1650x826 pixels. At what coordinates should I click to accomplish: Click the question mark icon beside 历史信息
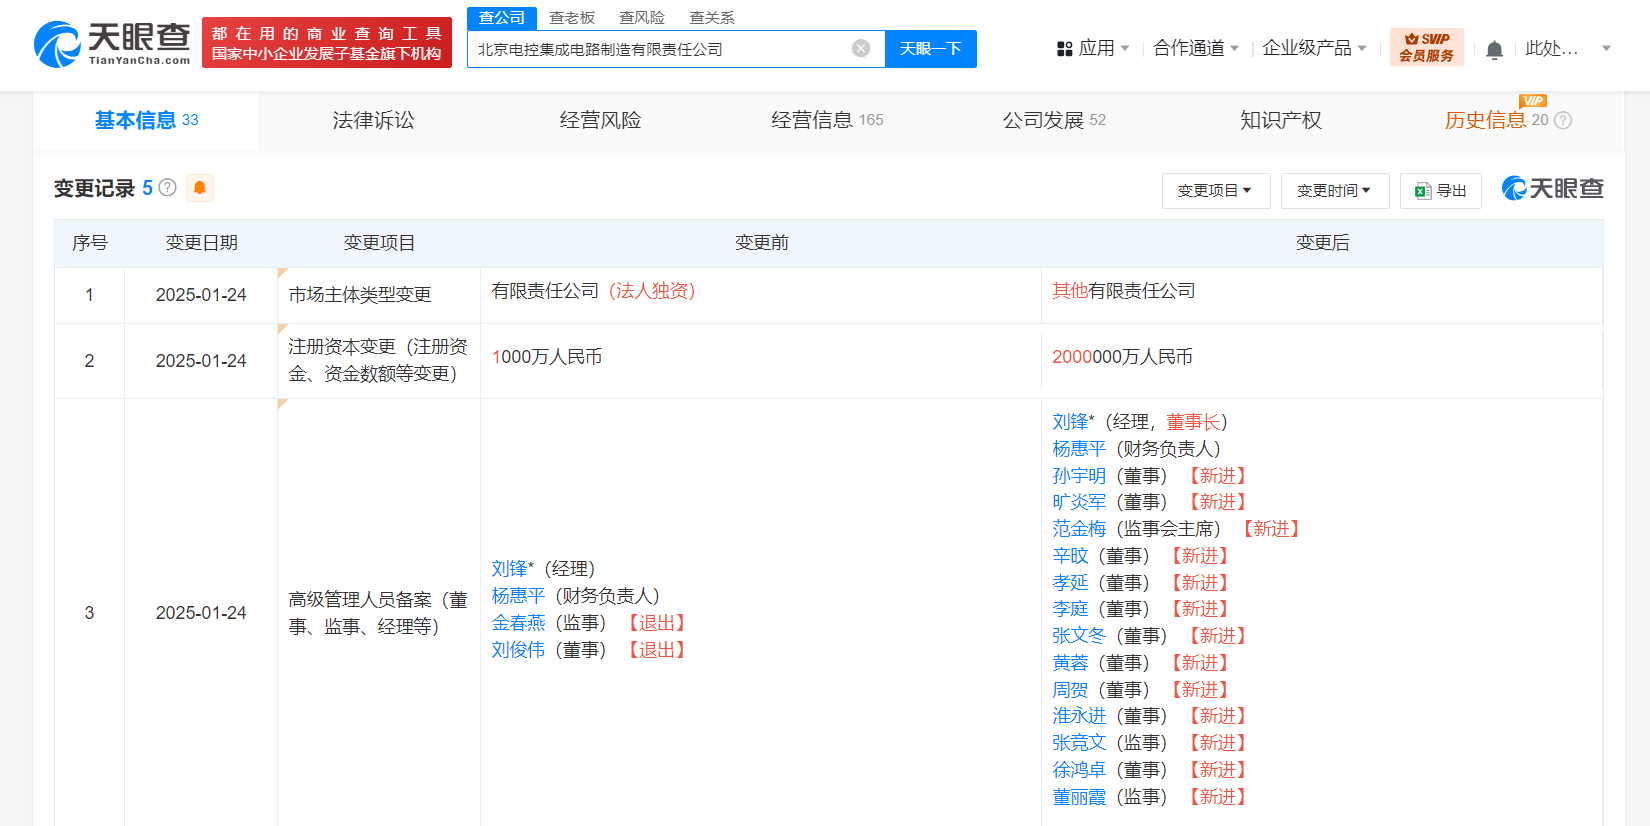1563,121
